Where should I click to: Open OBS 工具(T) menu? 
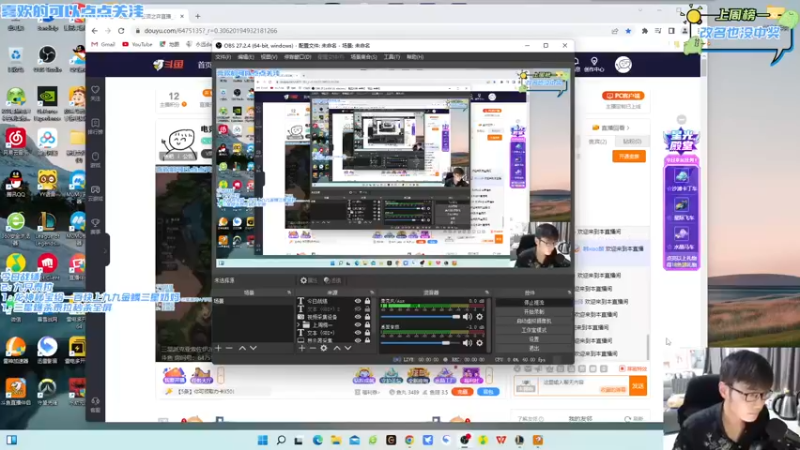click(x=392, y=57)
